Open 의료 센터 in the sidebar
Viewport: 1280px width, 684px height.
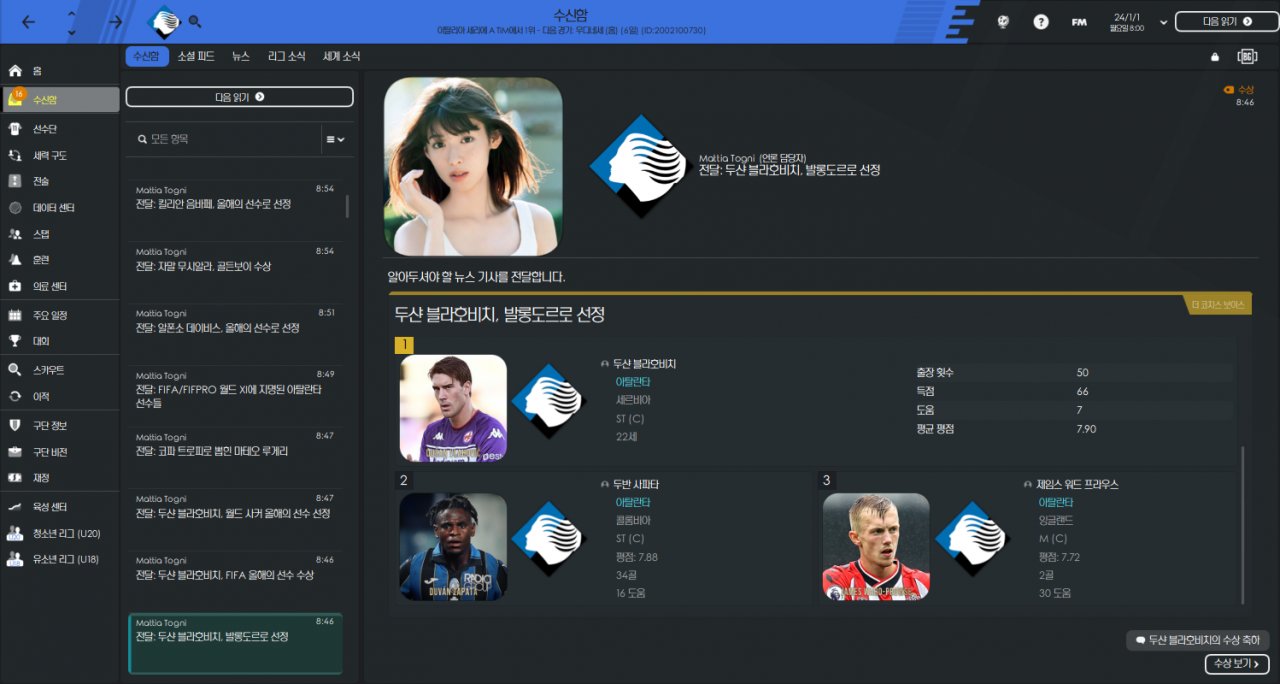[60, 286]
